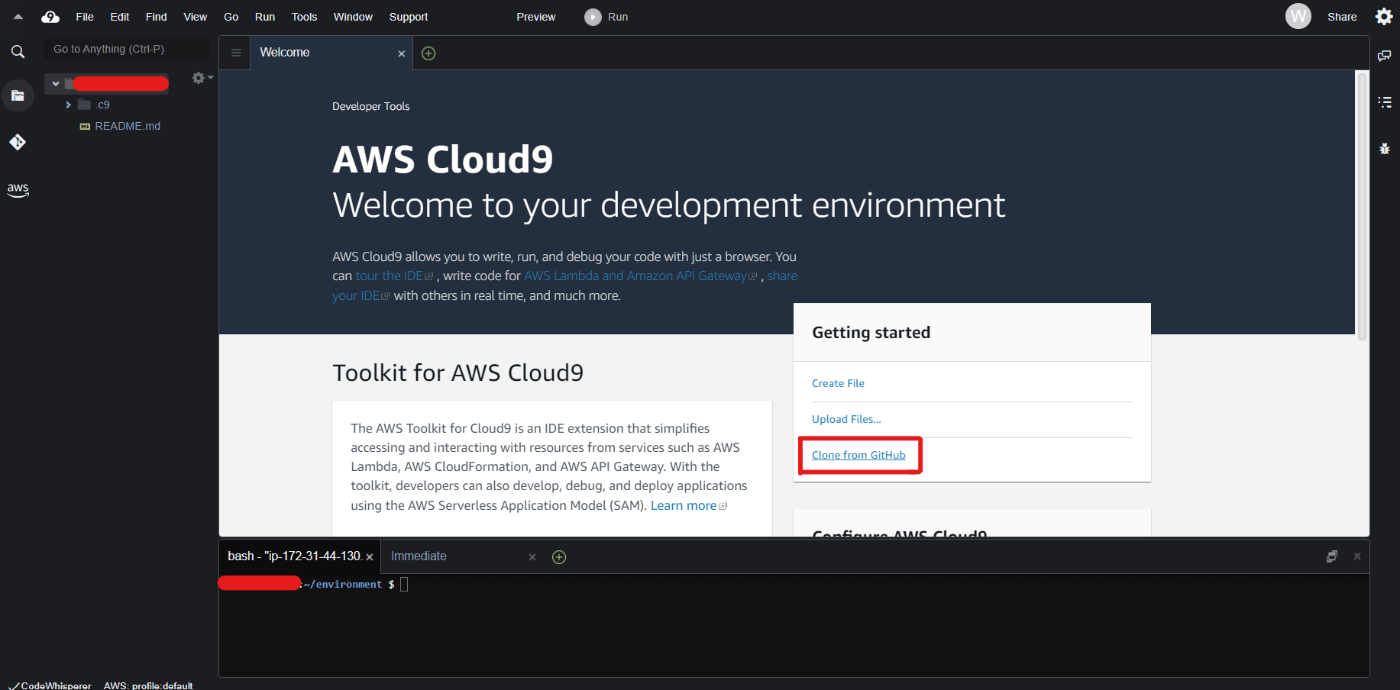Collapse menu bar with the up arrow
1400x690 pixels.
pos(18,17)
